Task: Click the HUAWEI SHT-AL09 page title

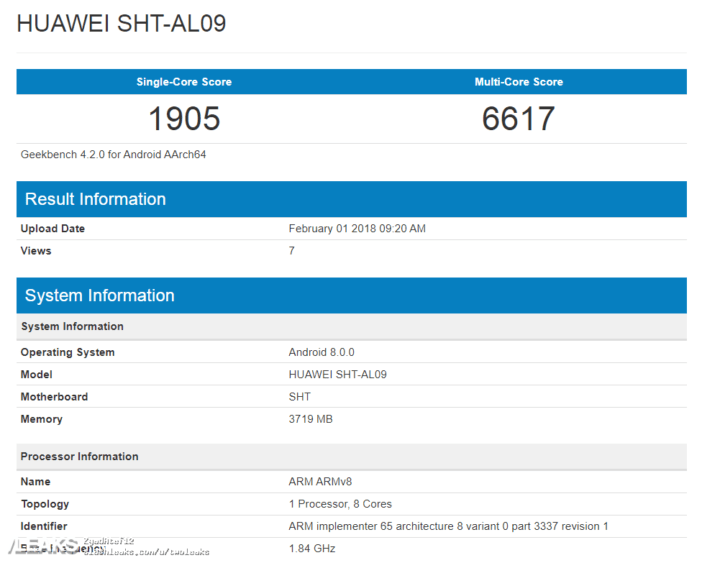Action: coord(121,23)
